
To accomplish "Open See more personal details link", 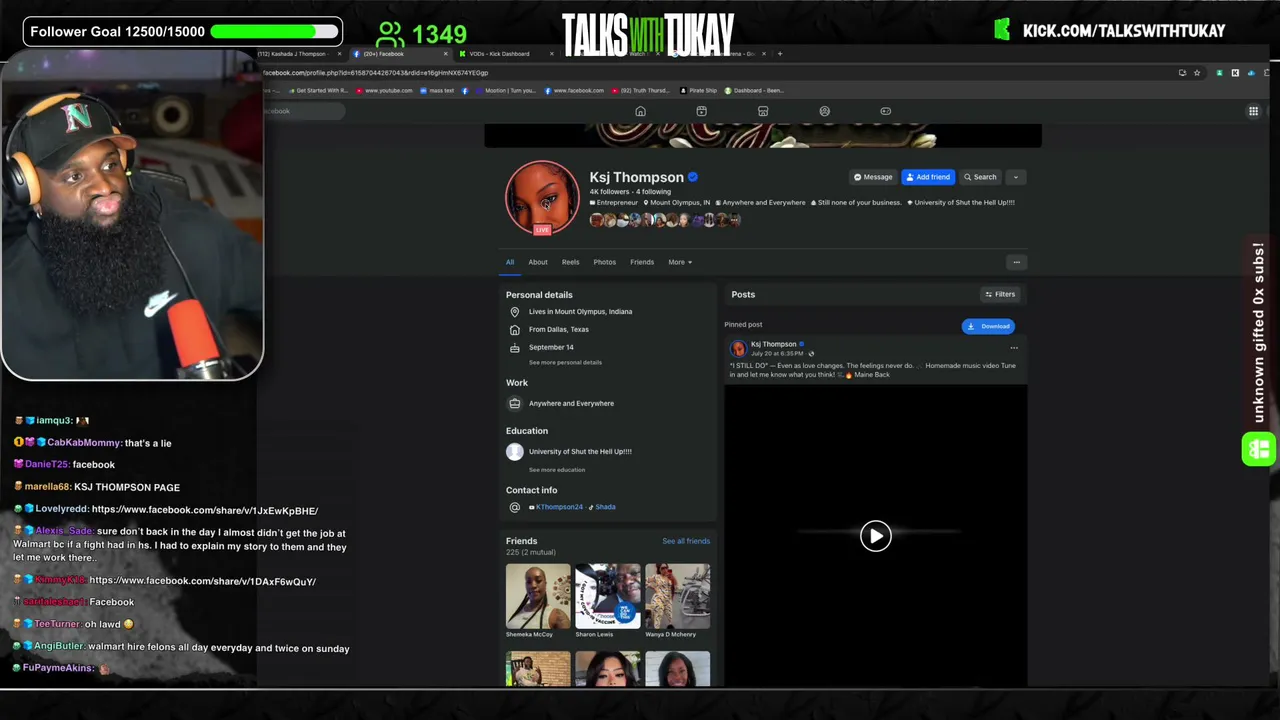I will click(x=565, y=362).
